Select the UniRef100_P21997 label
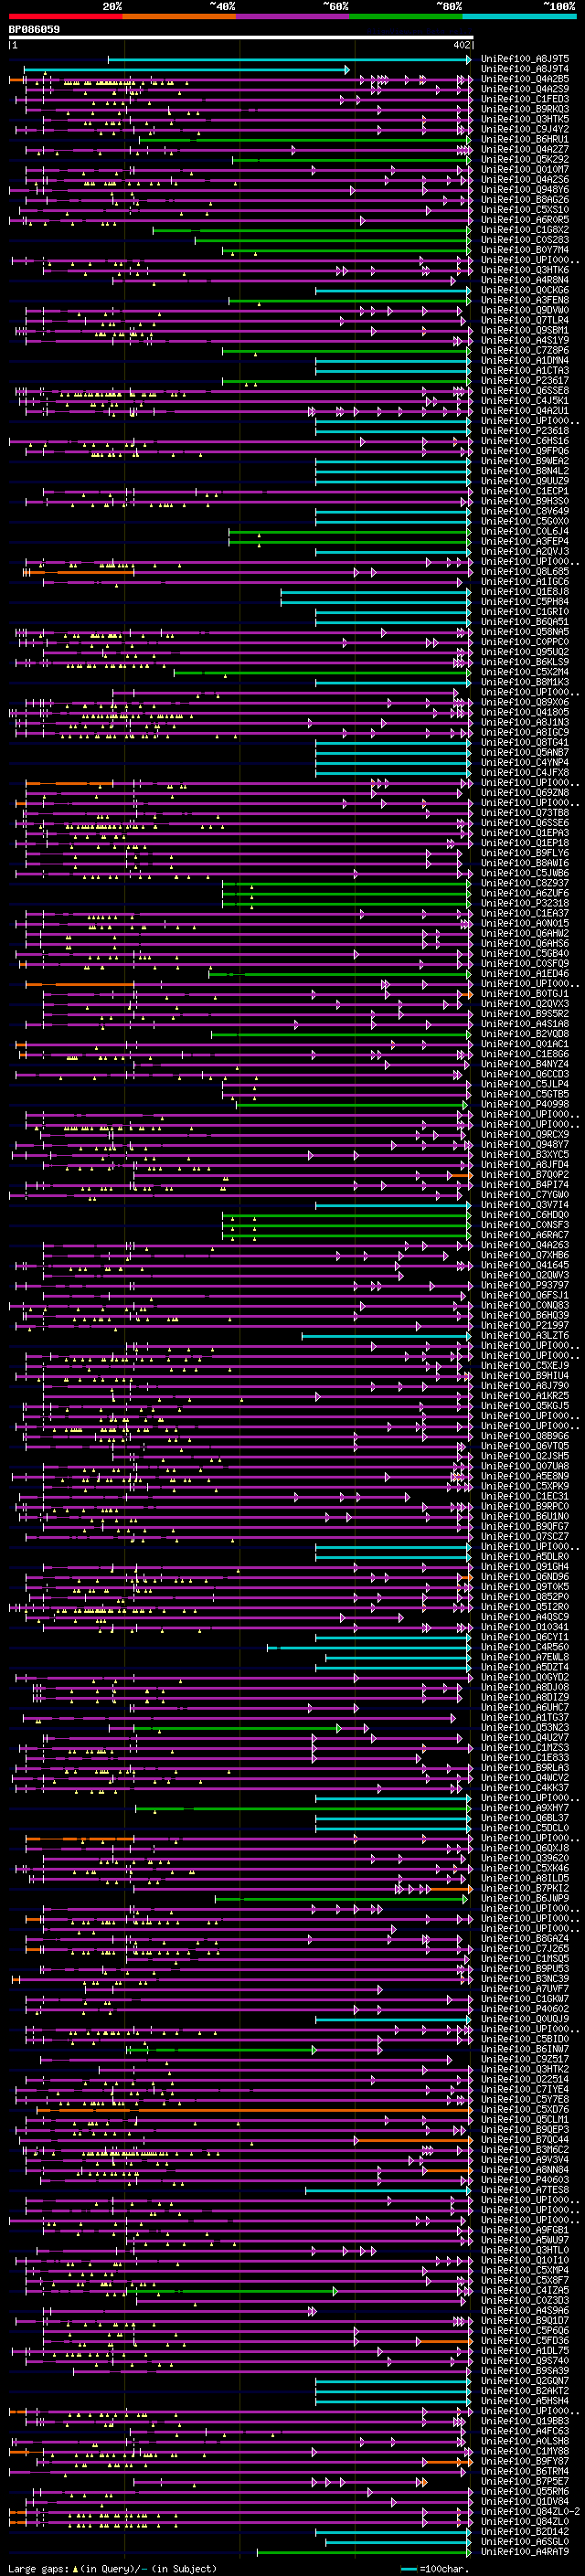585x2576 pixels. point(524,1326)
